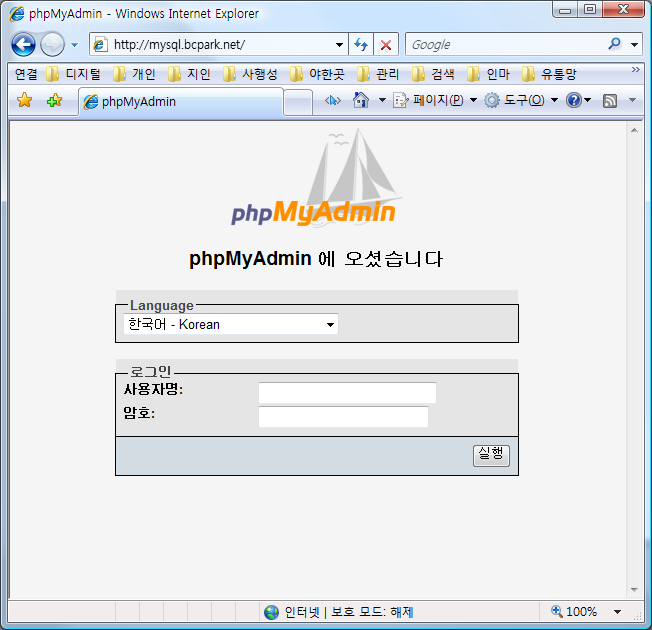This screenshot has width=652, height=630.
Task: Open the 사행성 favorites folder
Action: (x=250, y=74)
